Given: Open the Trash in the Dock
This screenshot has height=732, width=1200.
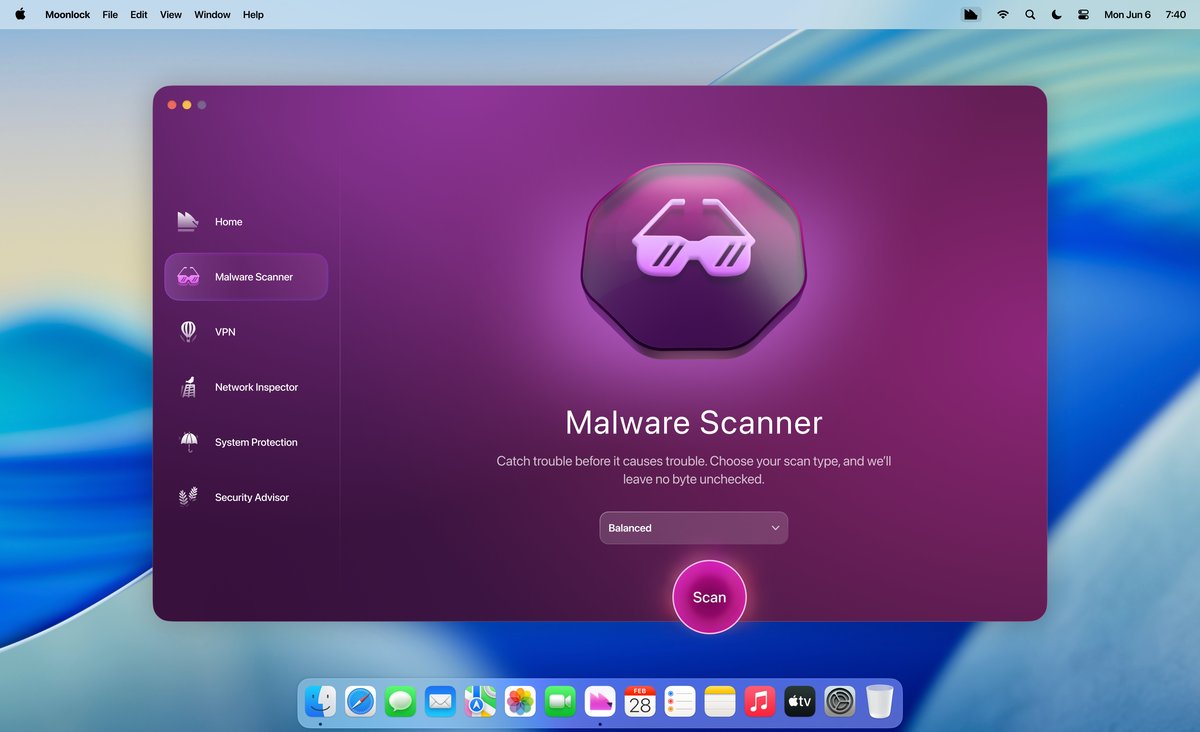Looking at the screenshot, I should 880,702.
